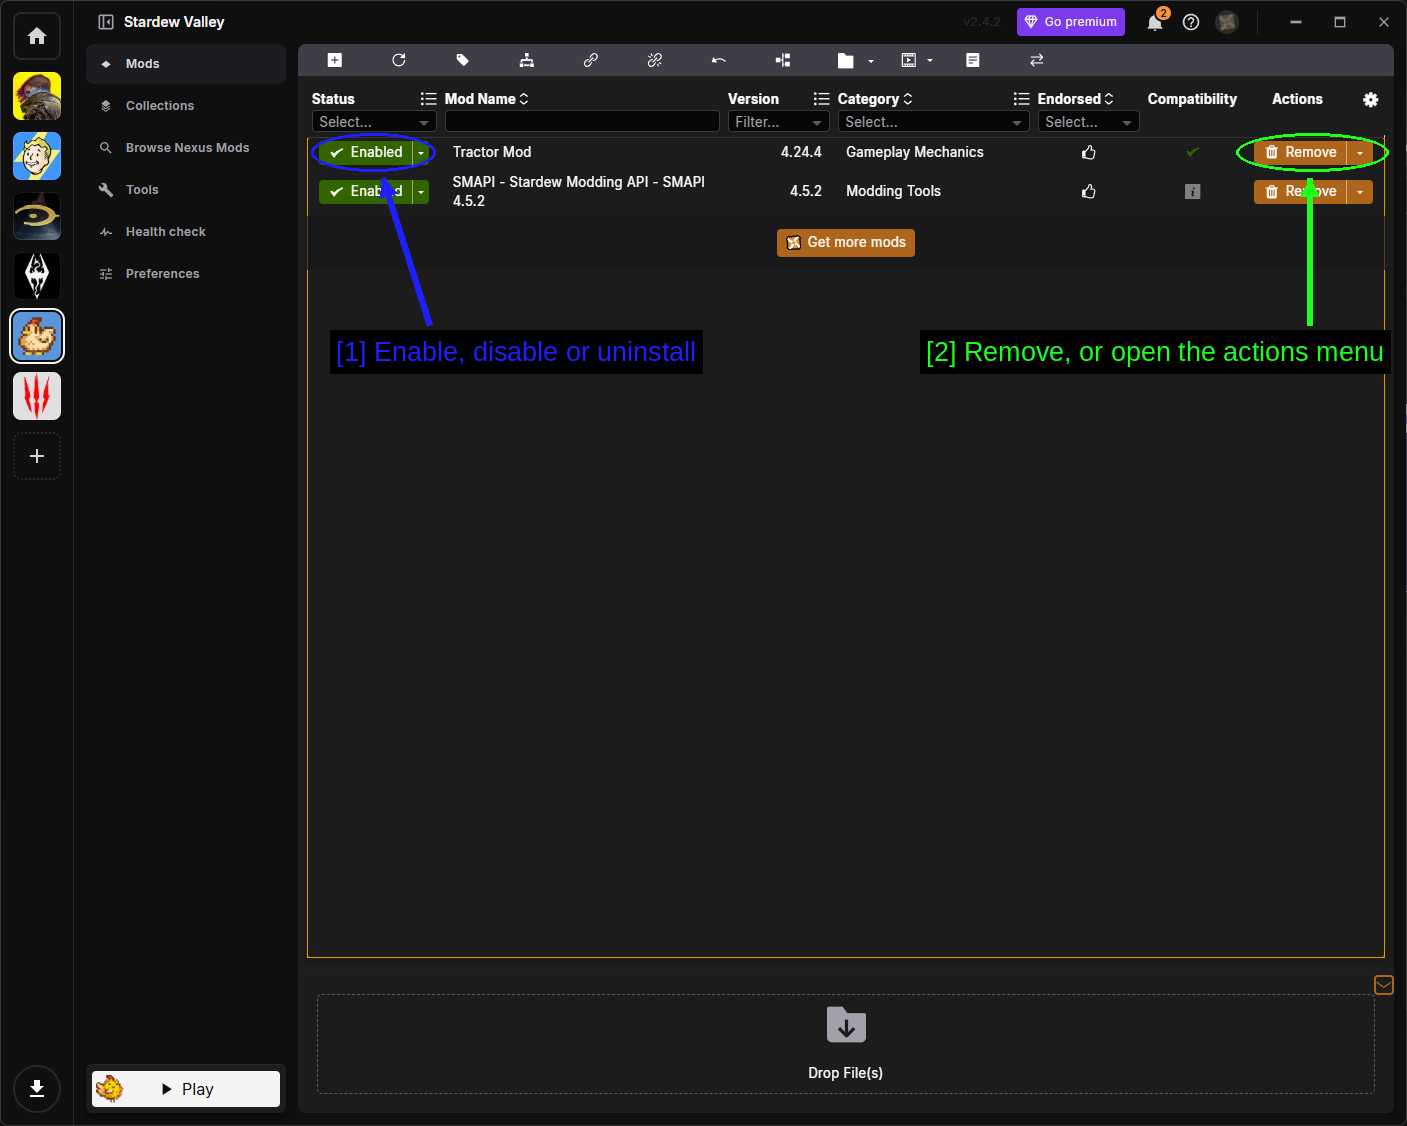Toggle group-by icon beside Endorsed
1407x1126 pixels.
pyautogui.click(x=1021, y=99)
